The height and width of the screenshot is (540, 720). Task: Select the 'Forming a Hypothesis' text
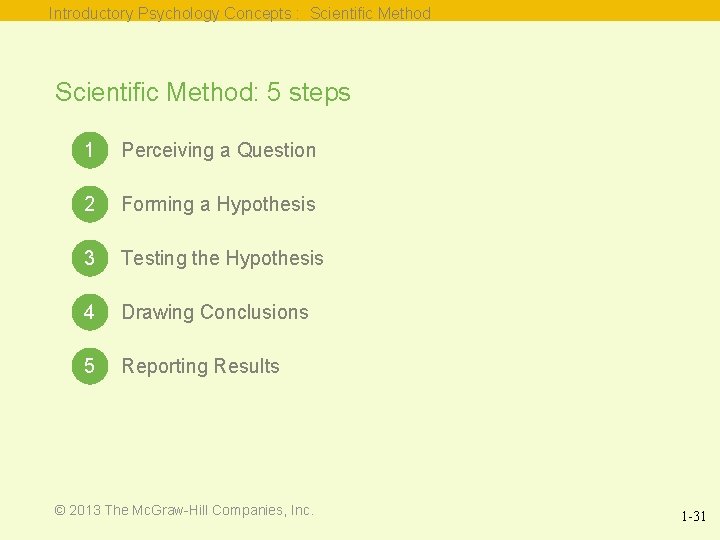[219, 205]
